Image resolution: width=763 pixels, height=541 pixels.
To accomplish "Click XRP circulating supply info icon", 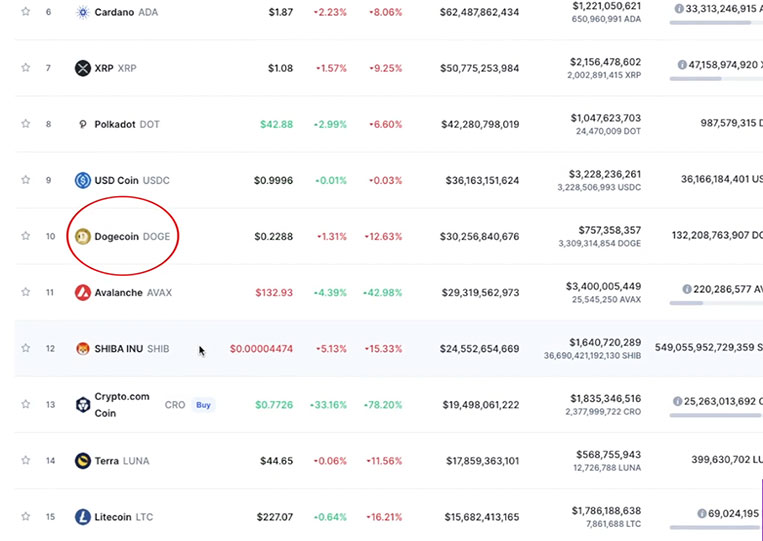I will tap(682, 65).
